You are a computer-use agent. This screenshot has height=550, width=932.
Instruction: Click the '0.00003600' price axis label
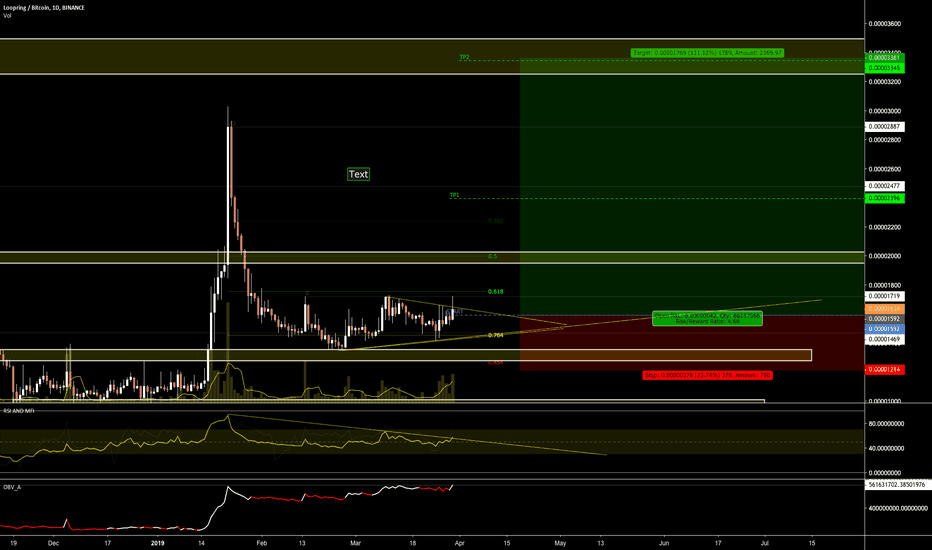click(884, 24)
